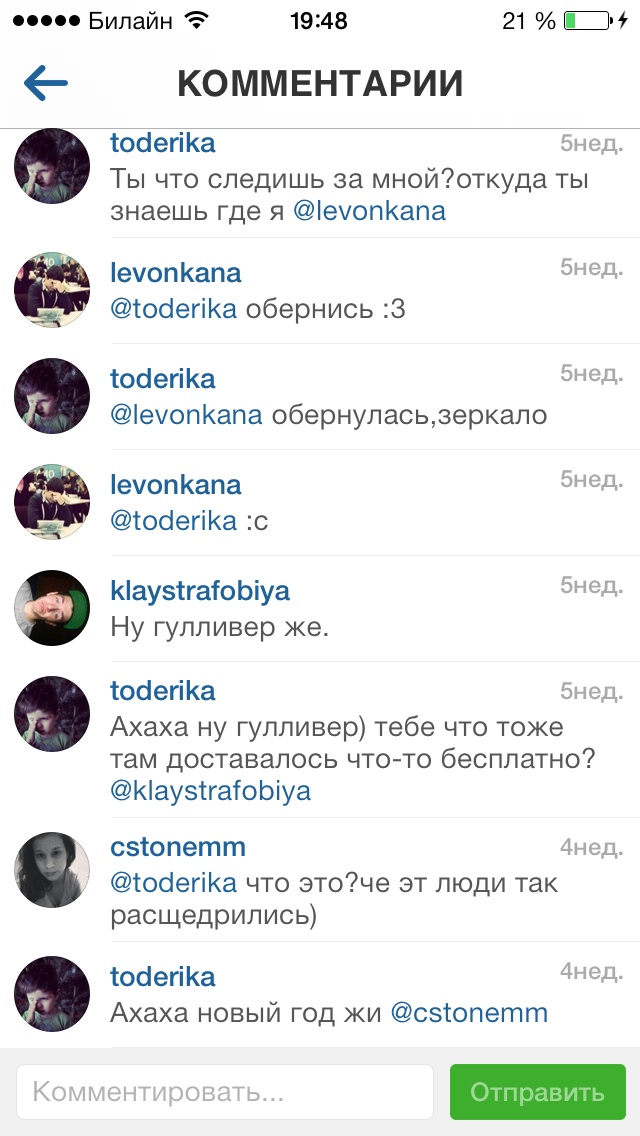Viewport: 640px width, 1136px height.
Task: Tap toderika's avatar beside "Ахаха новый год"
Action: 52,994
